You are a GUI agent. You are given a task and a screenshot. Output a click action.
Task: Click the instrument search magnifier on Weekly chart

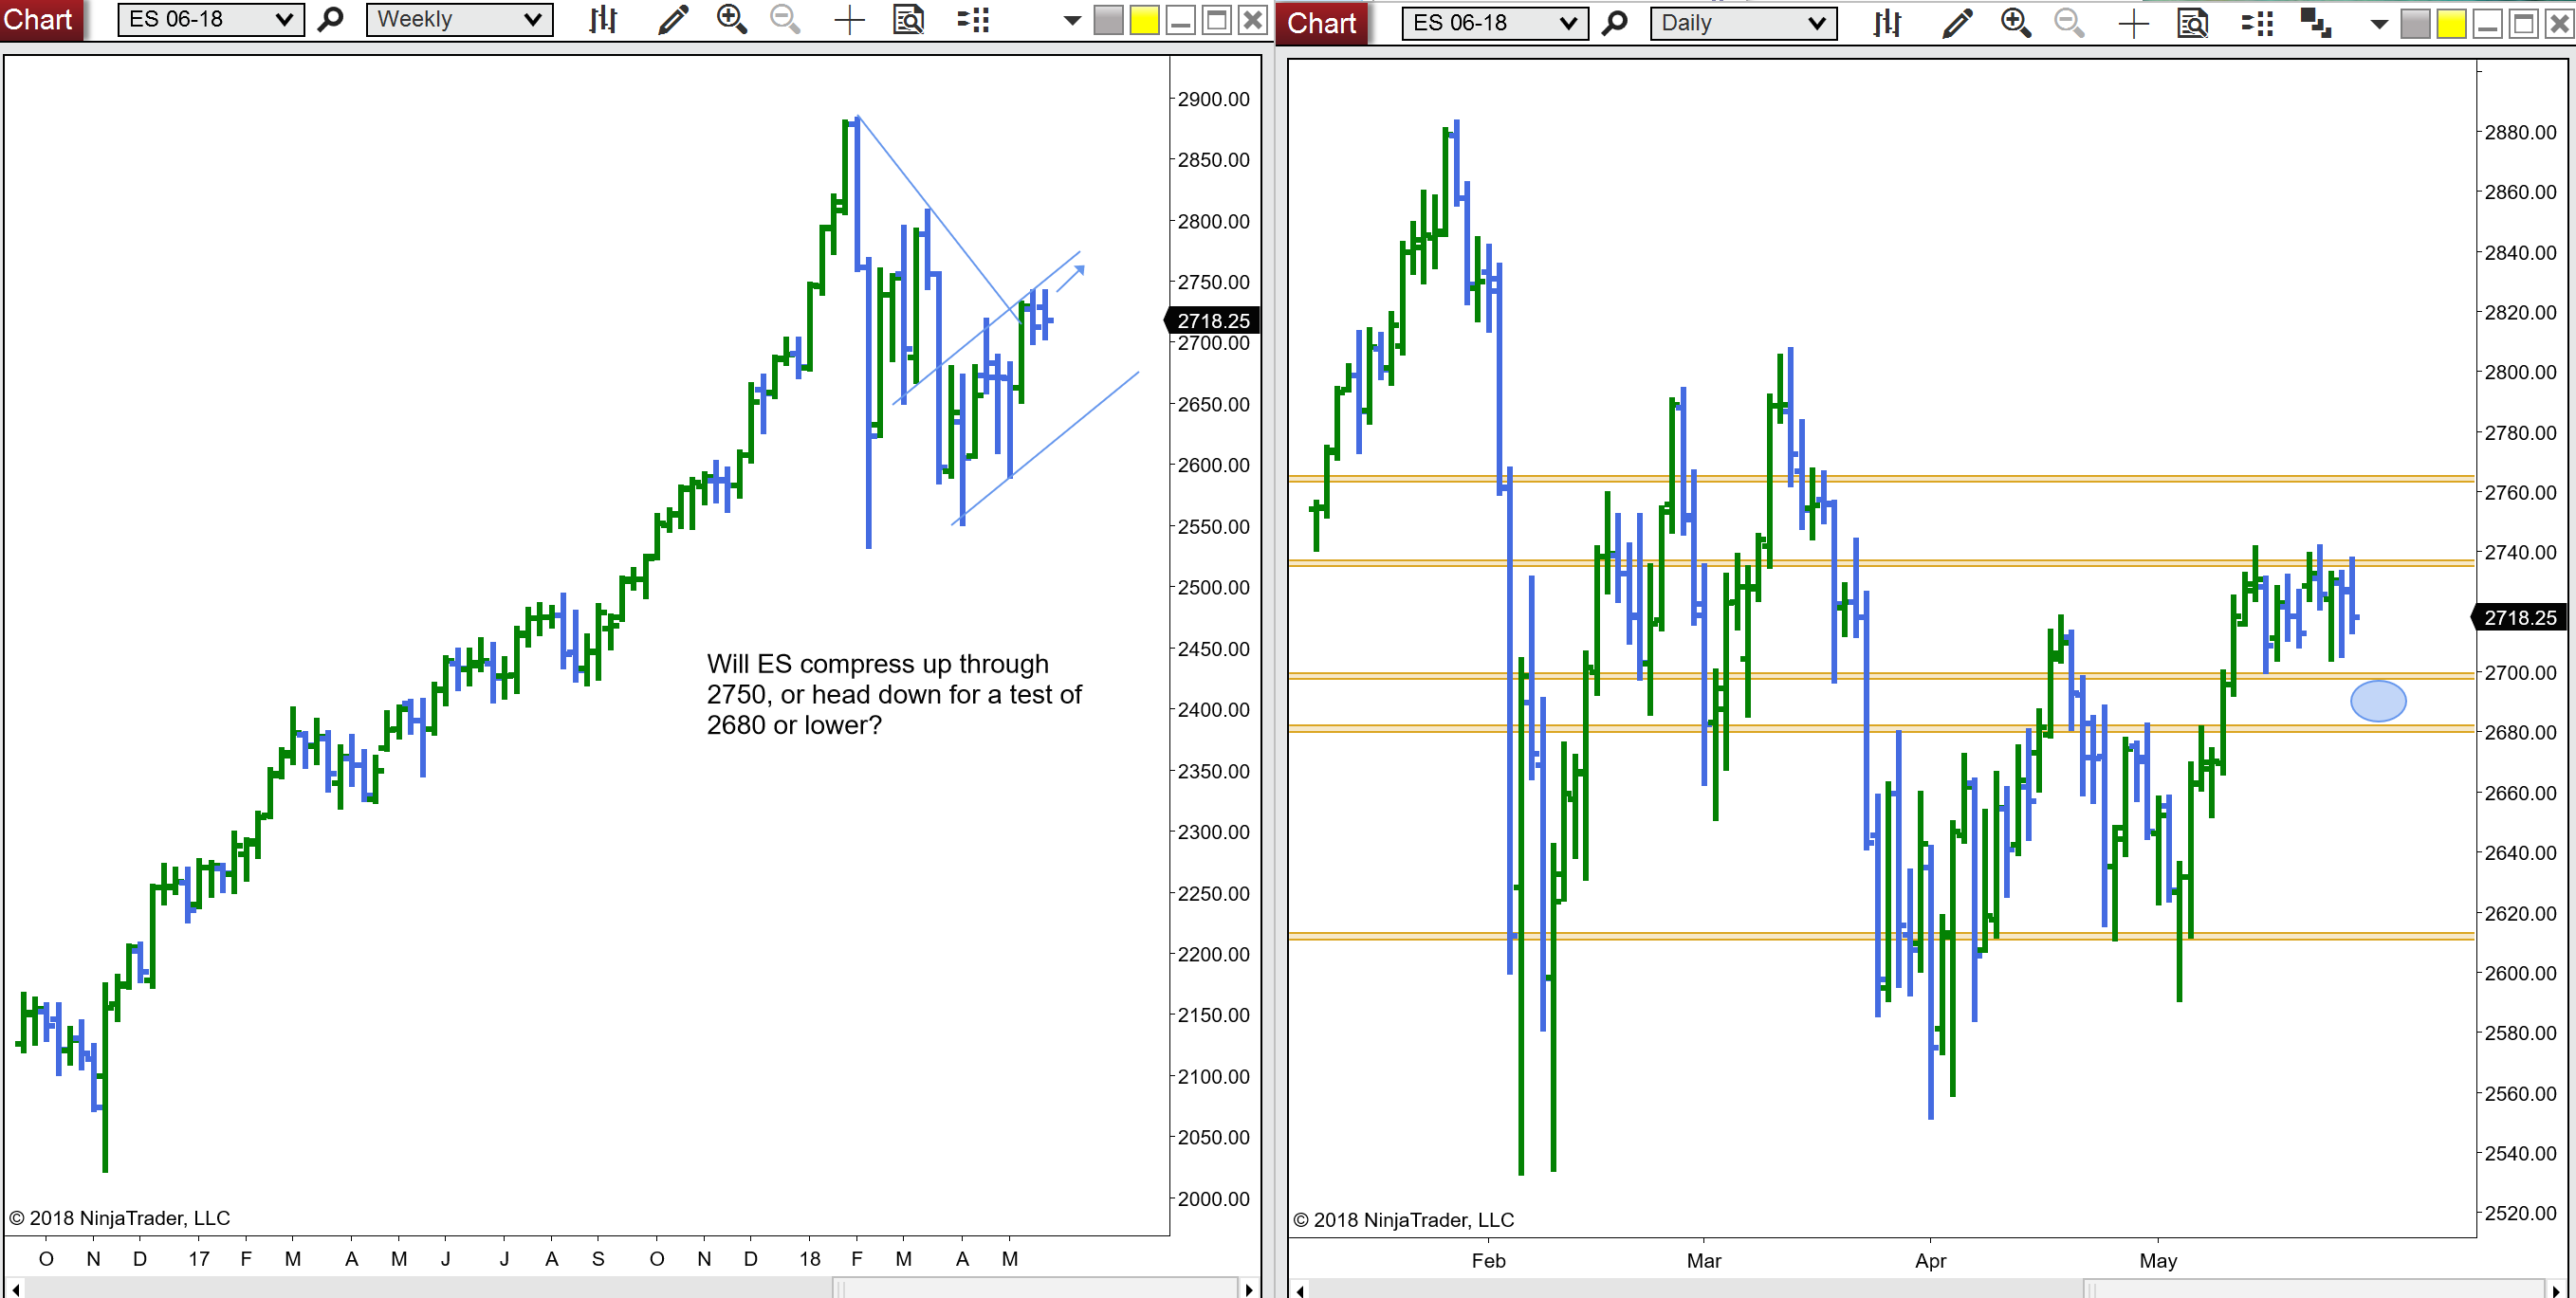330,19
